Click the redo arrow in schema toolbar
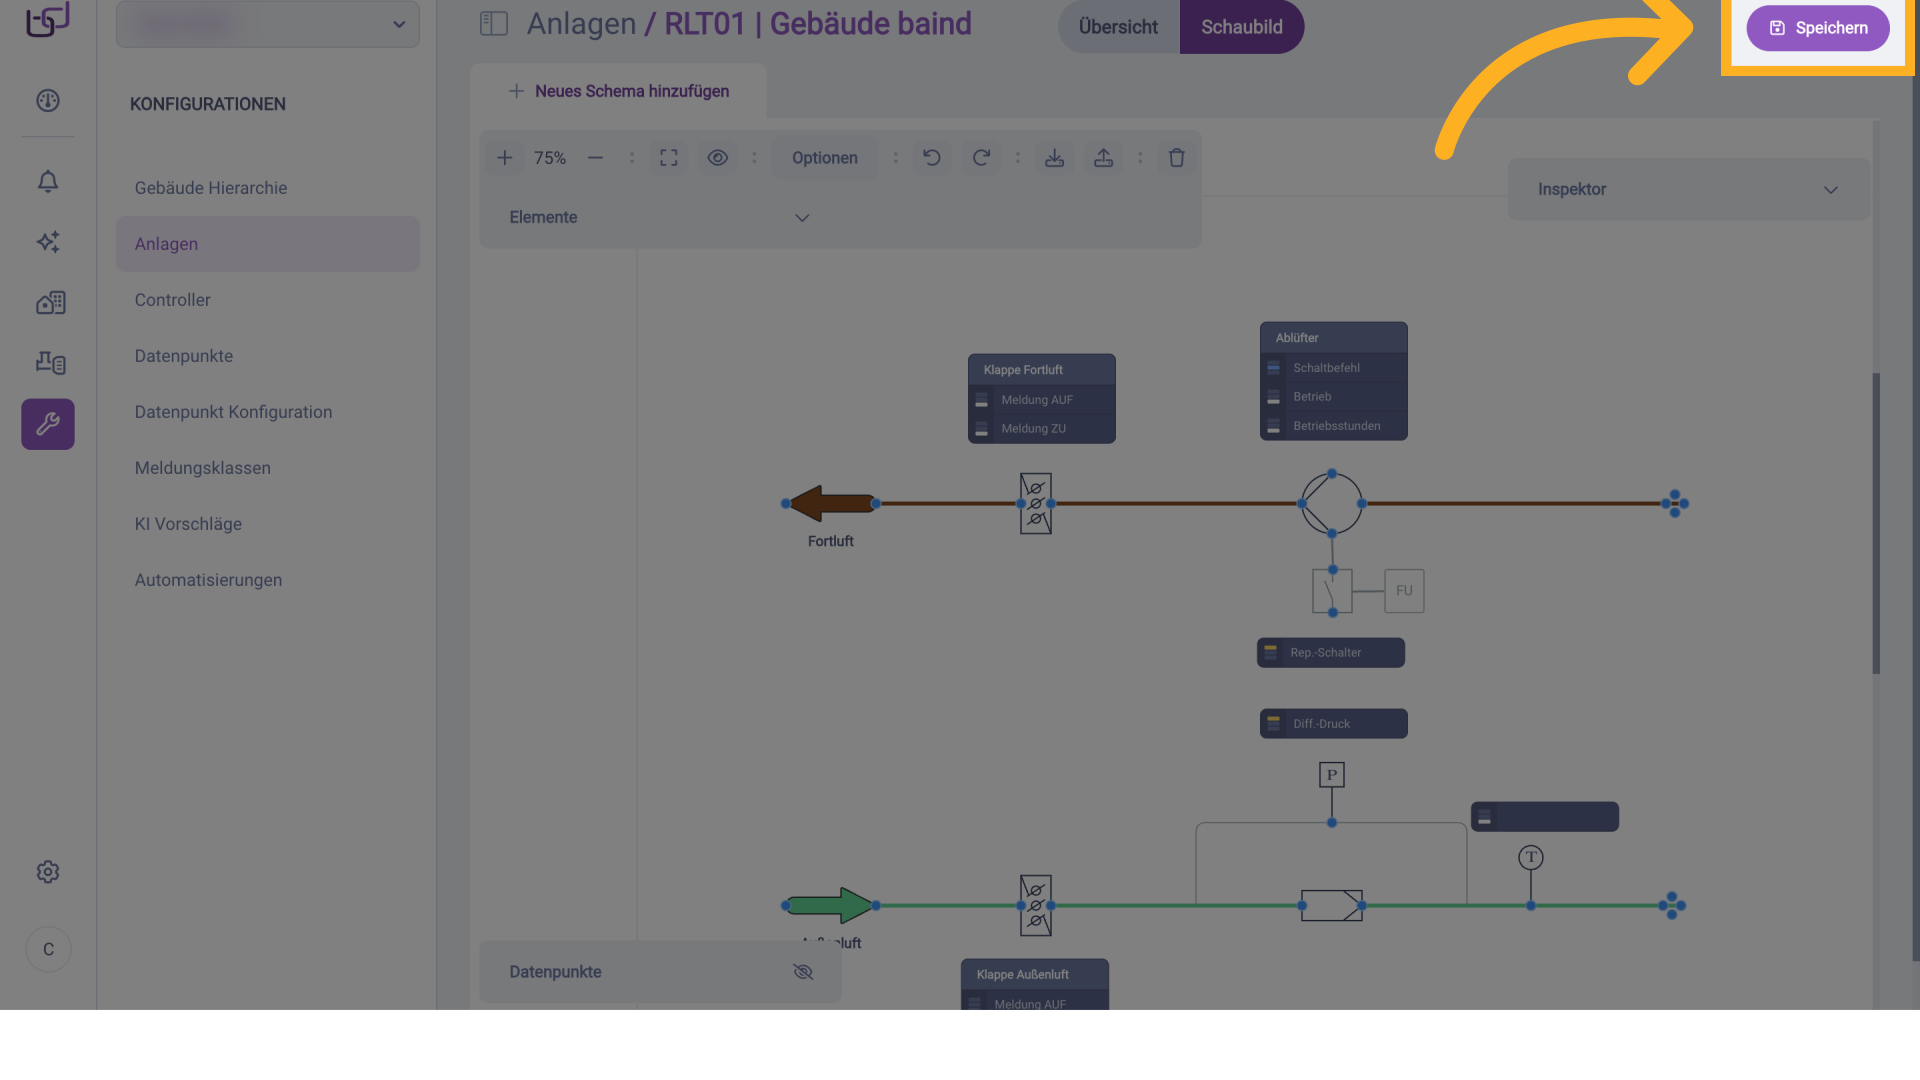1920x1080 pixels. point(981,158)
